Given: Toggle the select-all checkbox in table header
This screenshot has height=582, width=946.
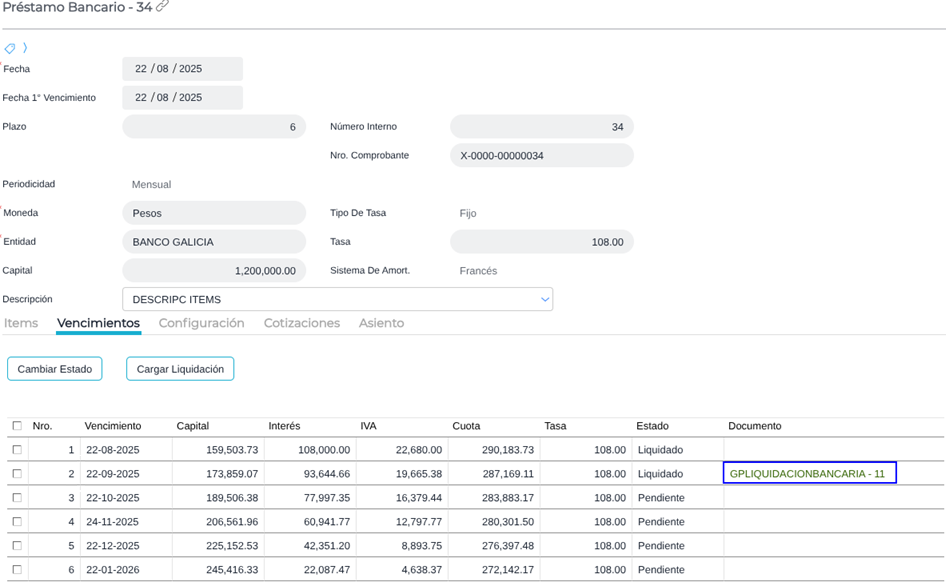Looking at the screenshot, I should pos(17,426).
